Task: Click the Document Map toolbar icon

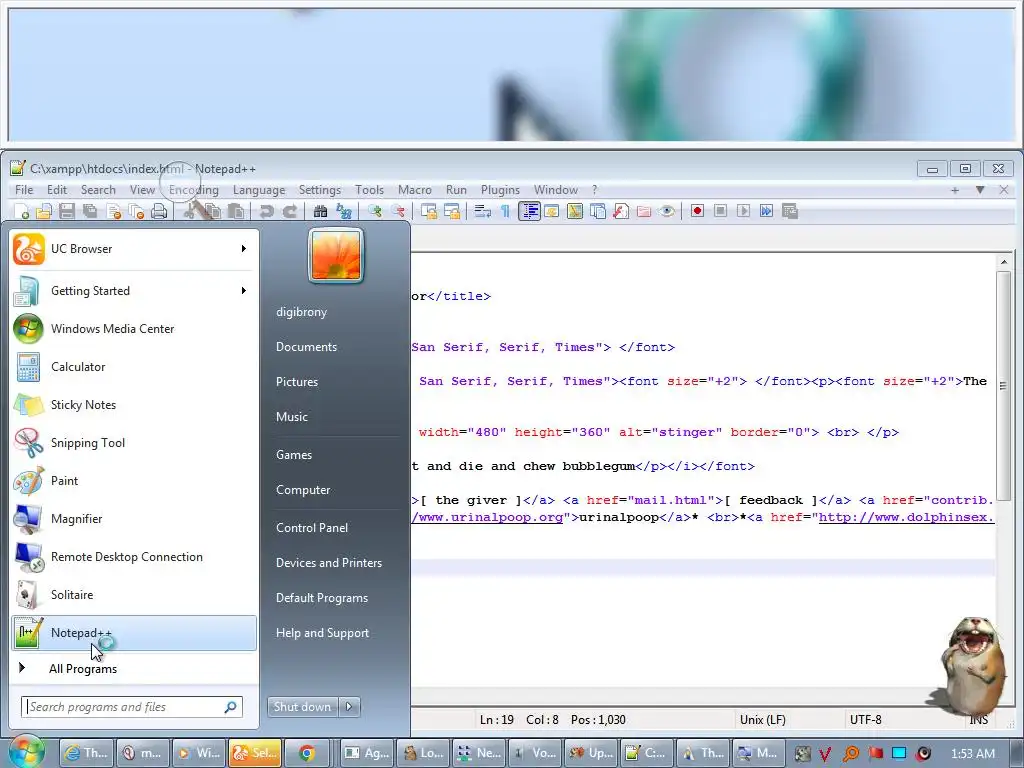Action: 575,211
